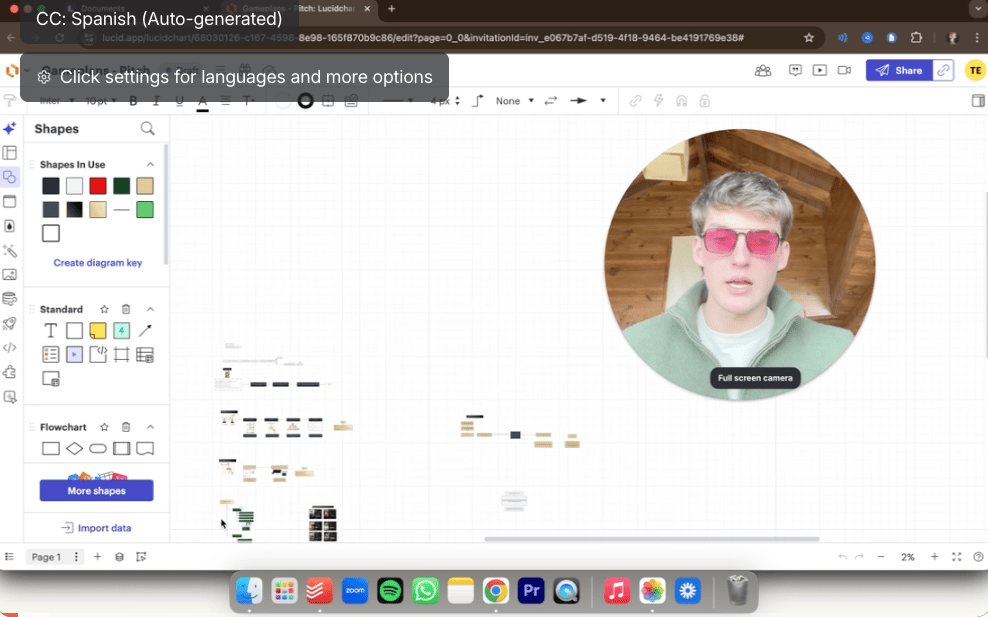The width and height of the screenshot is (988, 617).
Task: Open the images panel in sidebar
Action: (x=9, y=275)
